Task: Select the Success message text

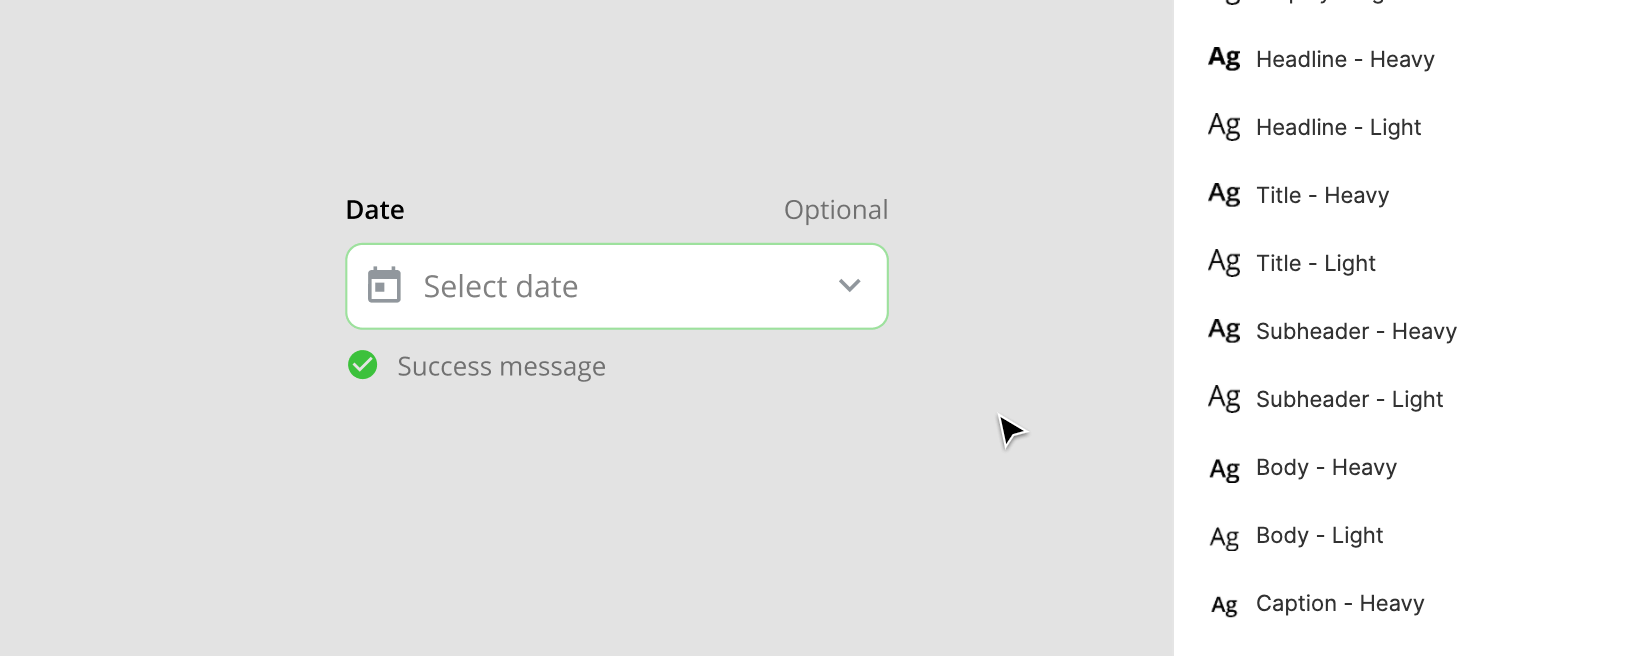Action: [x=501, y=367]
